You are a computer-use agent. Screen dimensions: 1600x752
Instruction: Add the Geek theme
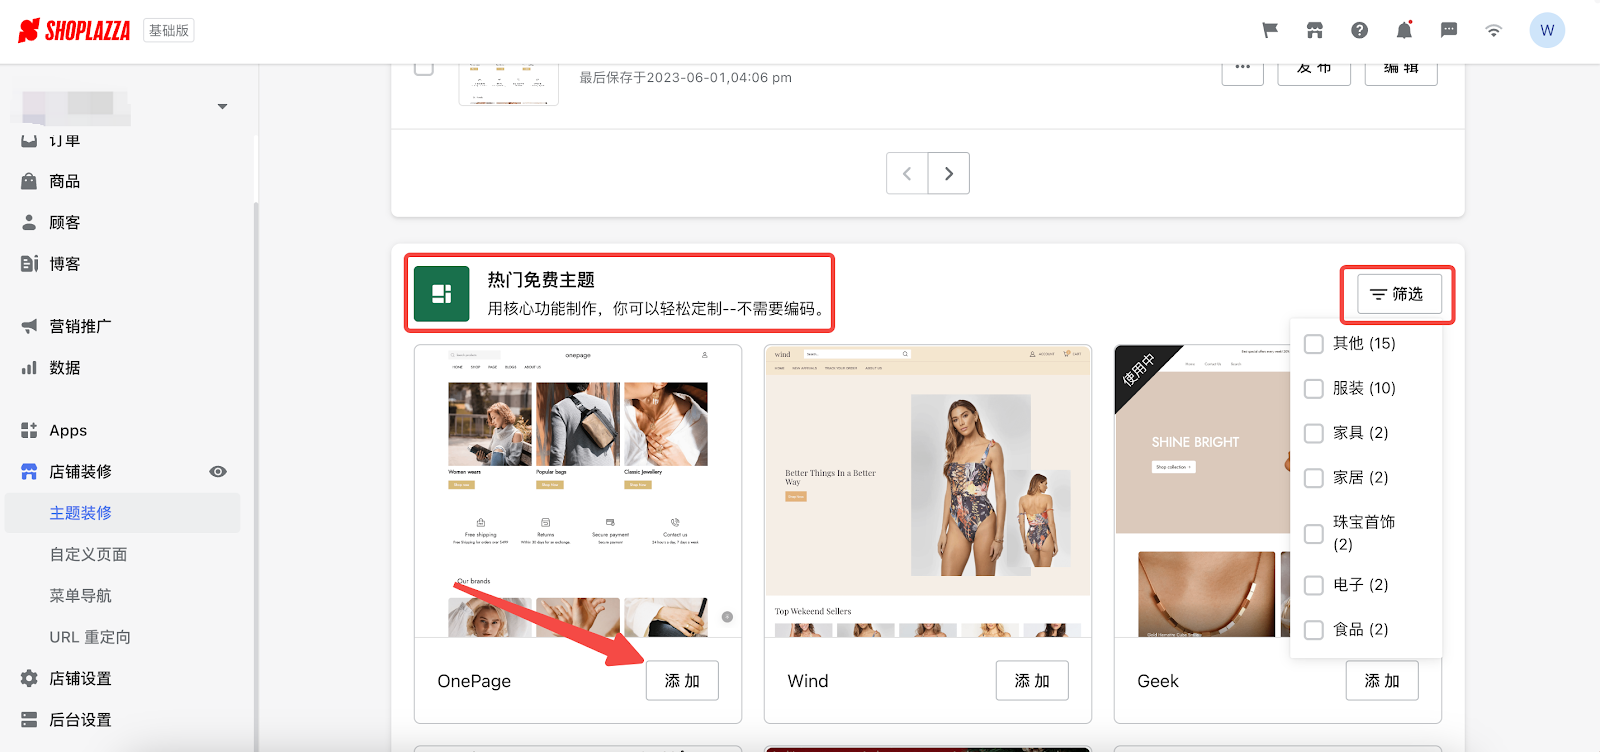(x=1382, y=681)
